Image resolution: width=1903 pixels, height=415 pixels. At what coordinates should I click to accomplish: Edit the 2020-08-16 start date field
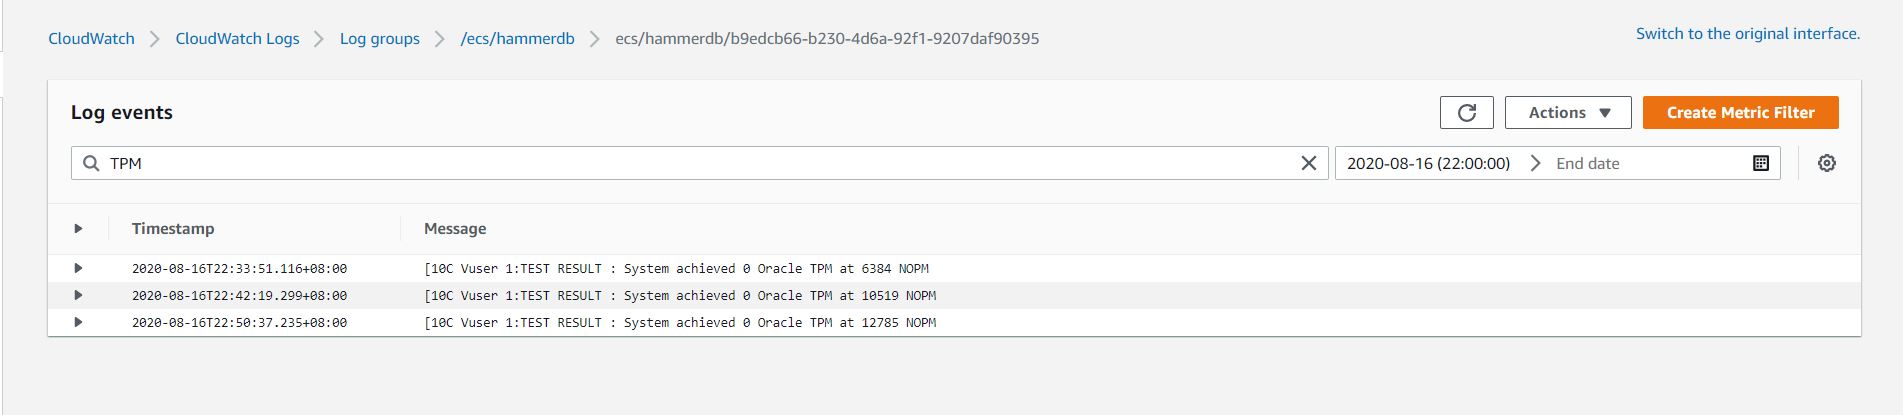1427,163
